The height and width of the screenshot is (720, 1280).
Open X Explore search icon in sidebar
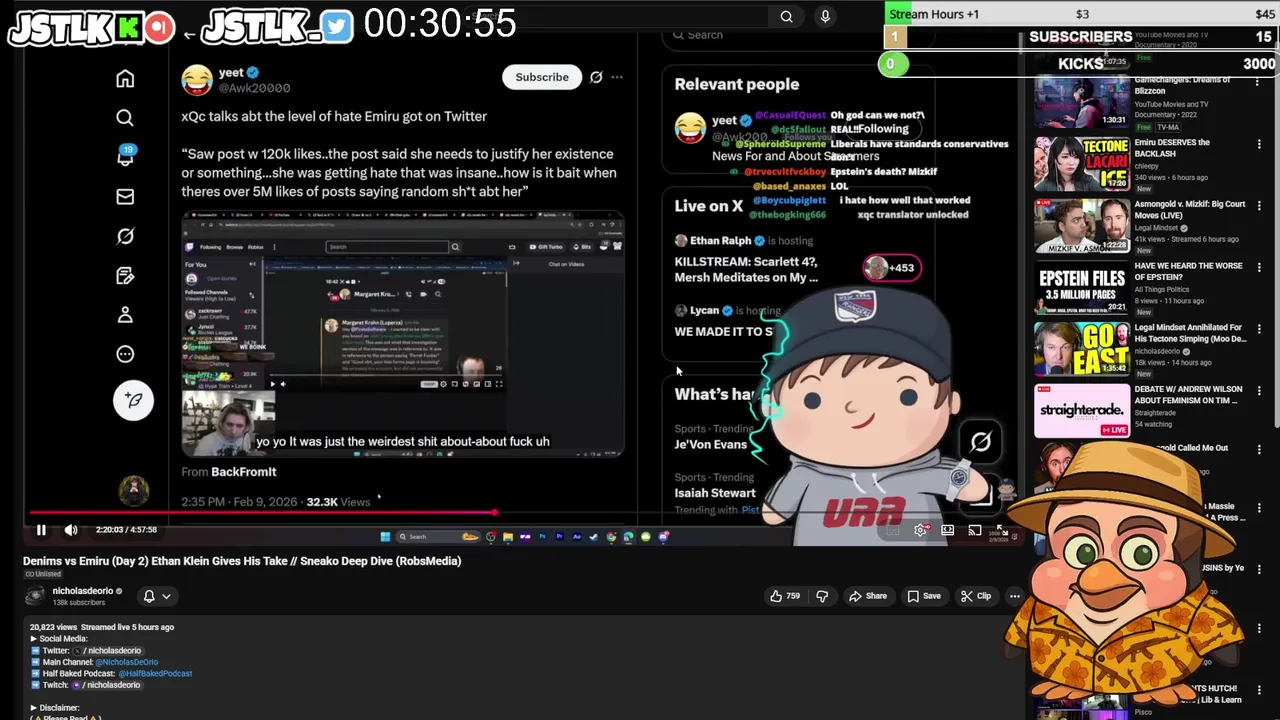[x=125, y=118]
